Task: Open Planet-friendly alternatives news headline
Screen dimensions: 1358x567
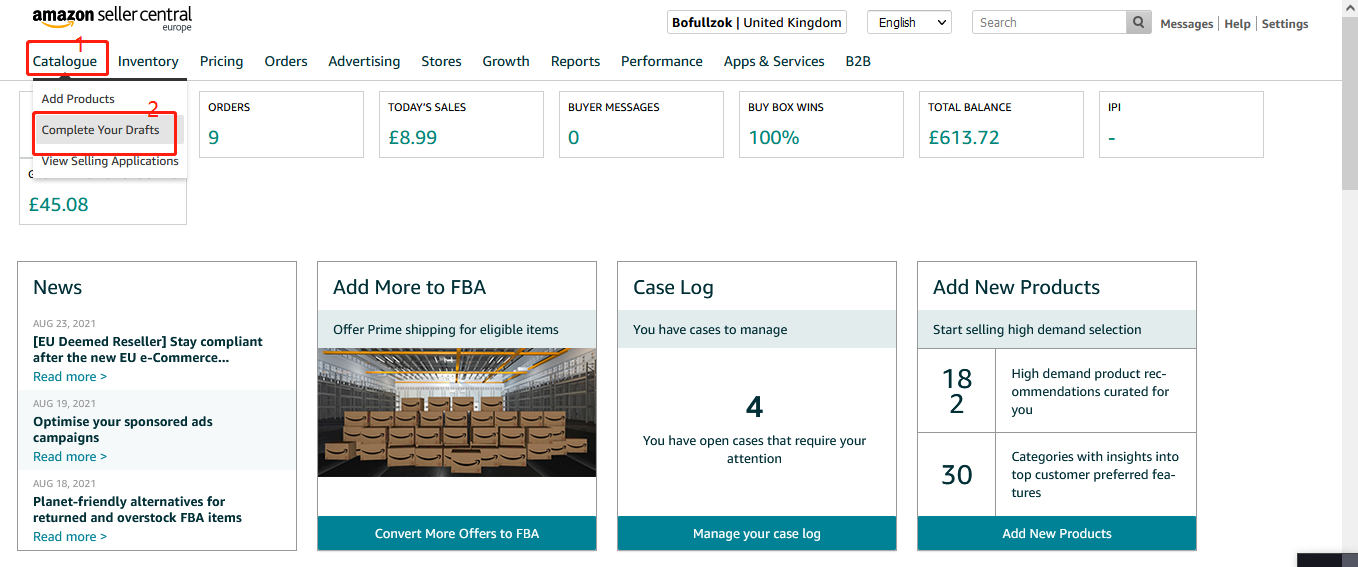Action: 137,509
